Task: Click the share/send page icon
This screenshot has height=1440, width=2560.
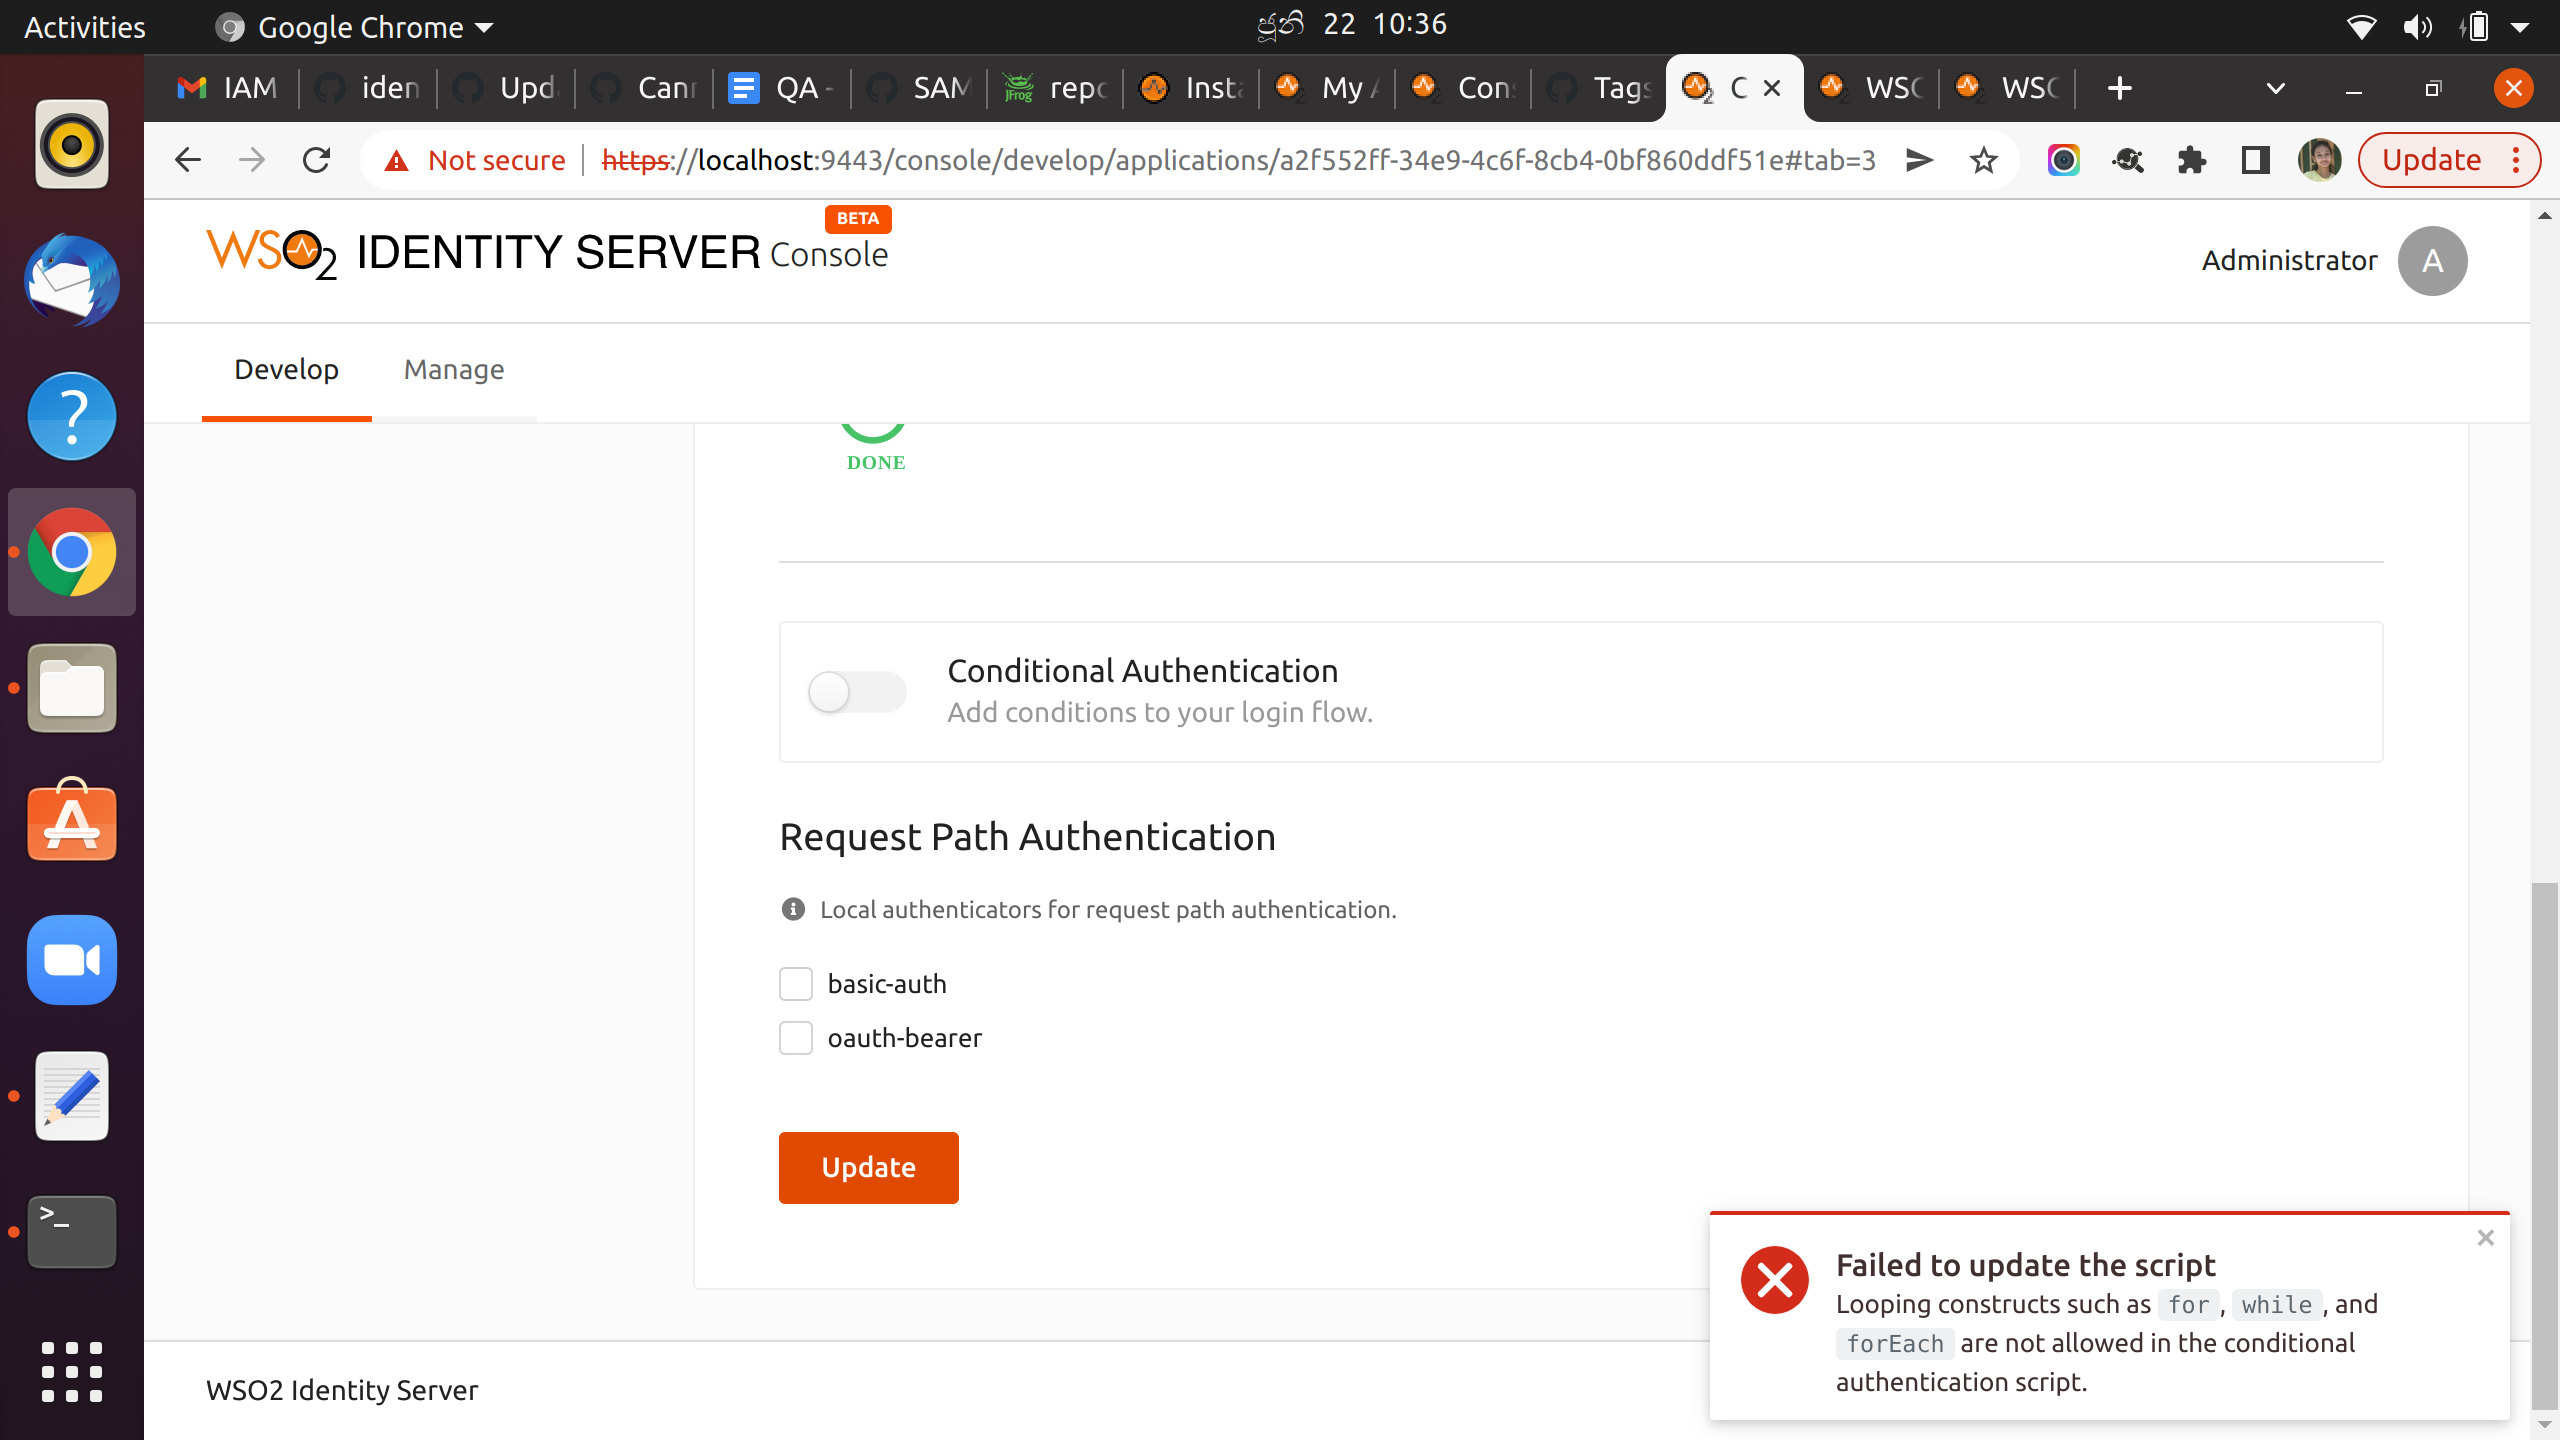Action: [x=1919, y=160]
